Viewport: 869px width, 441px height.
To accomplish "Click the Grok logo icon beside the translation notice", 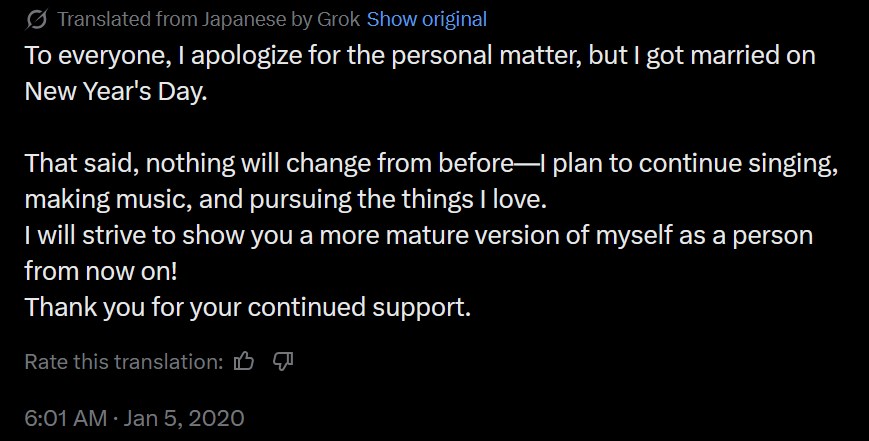I will point(36,19).
